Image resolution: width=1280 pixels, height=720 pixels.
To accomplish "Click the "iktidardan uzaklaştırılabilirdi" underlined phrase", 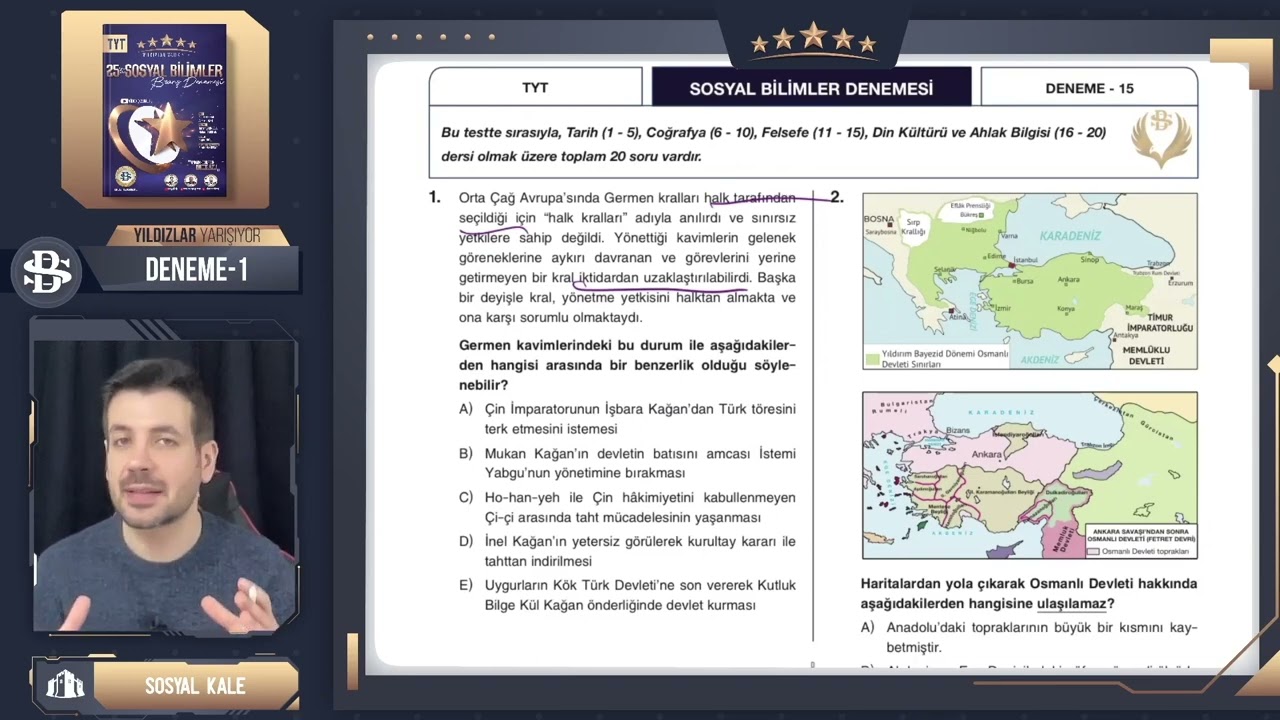I will coord(665,277).
